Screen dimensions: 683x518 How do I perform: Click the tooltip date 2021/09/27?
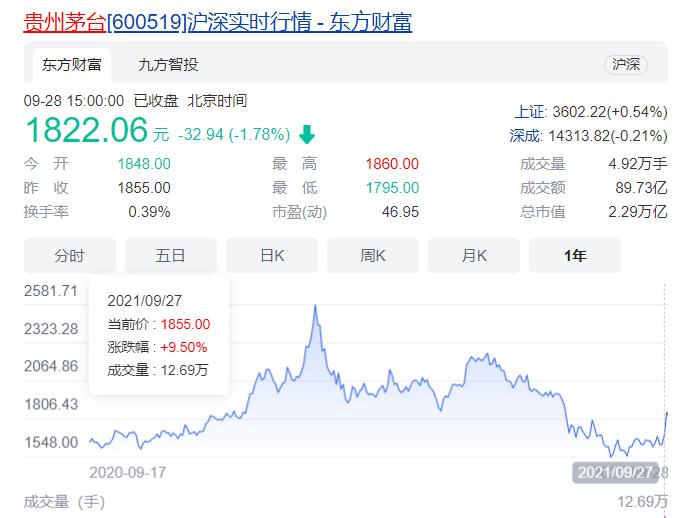pos(145,301)
